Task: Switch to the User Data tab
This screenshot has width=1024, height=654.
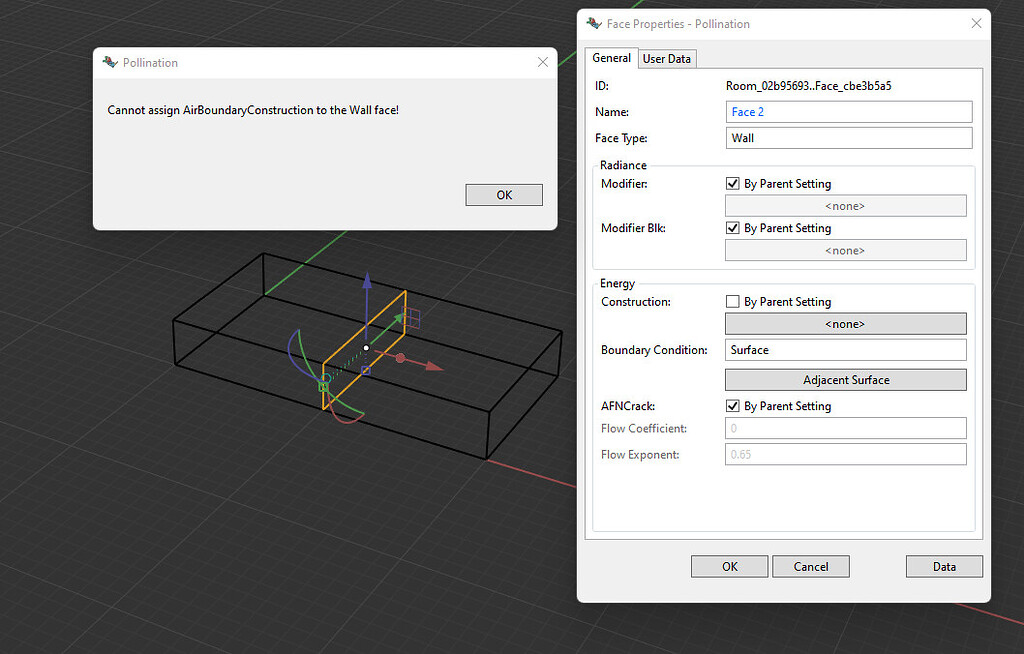Action: click(666, 58)
